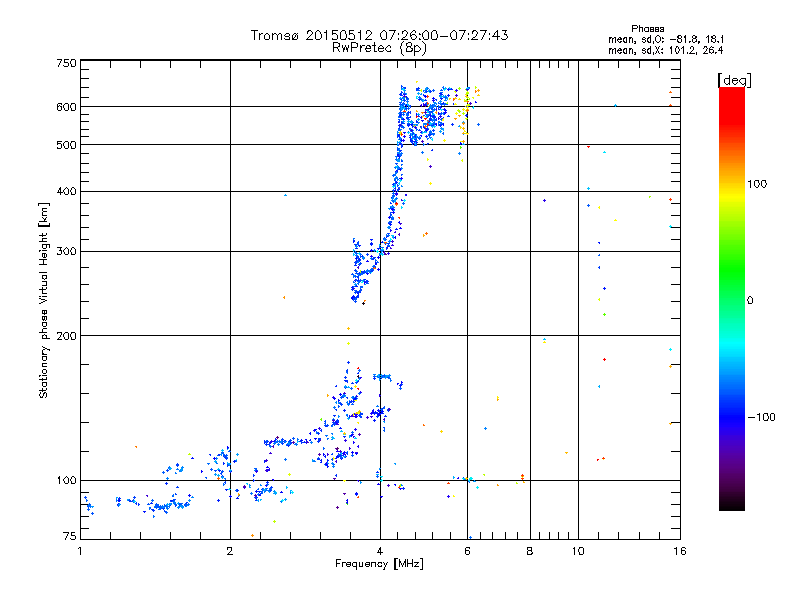Image resolution: width=800 pixels, height=600 pixels.
Task: Click the rainbow phase colorbar
Action: [x=732, y=298]
